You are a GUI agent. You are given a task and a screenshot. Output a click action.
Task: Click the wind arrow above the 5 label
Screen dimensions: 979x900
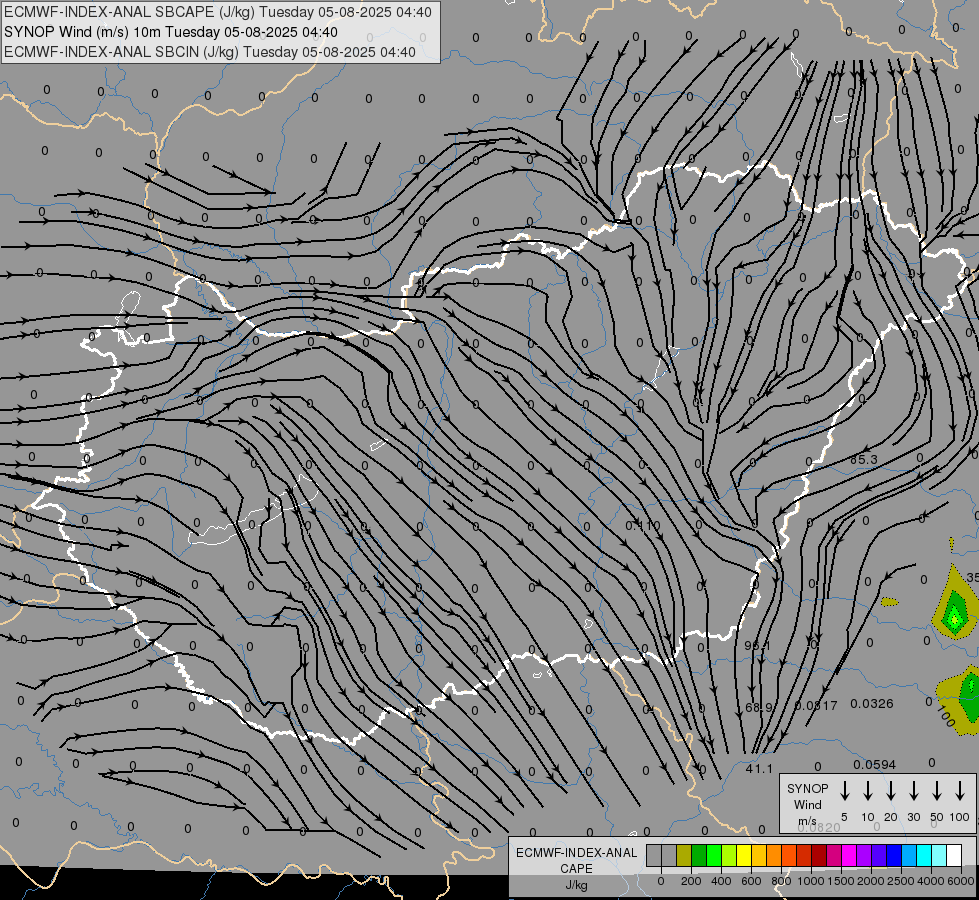tap(844, 791)
